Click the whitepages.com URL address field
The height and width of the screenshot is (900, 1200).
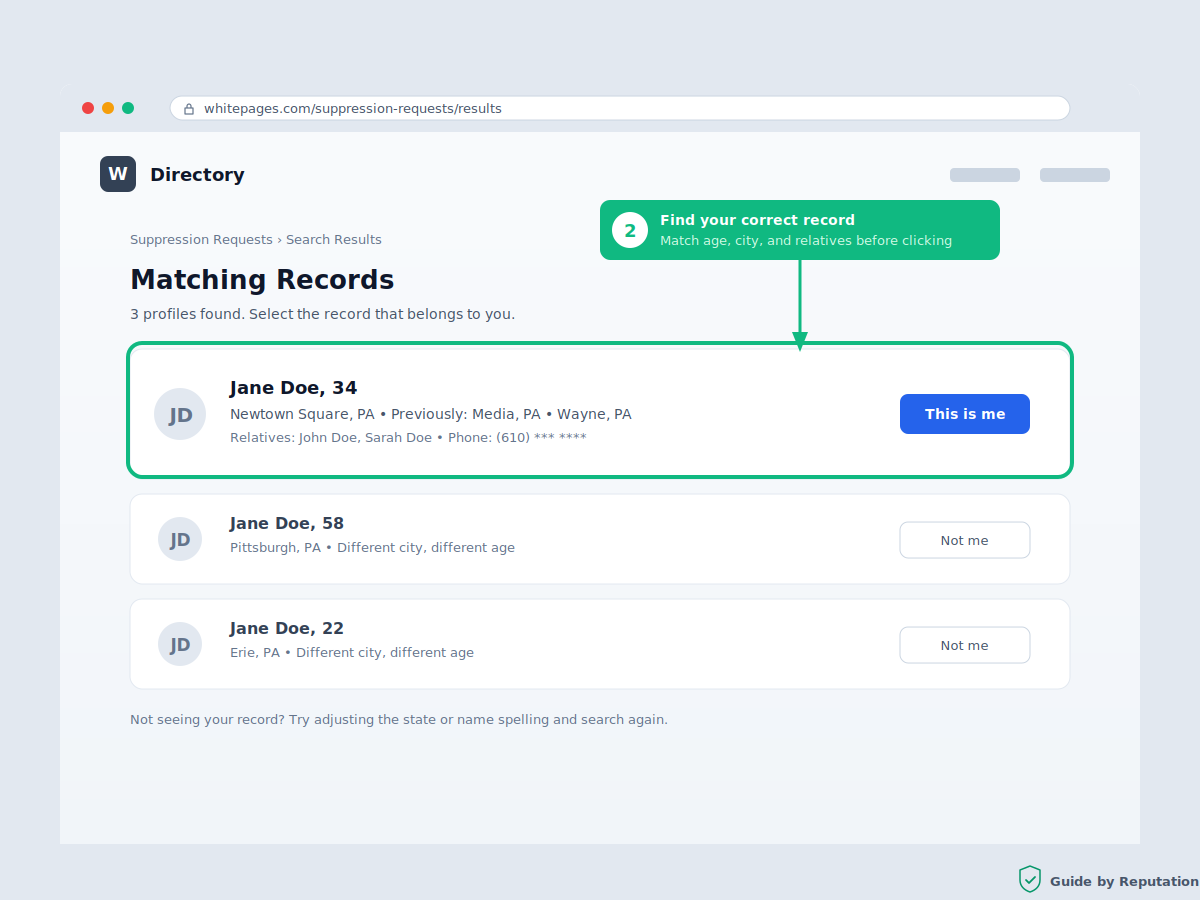[x=620, y=108]
